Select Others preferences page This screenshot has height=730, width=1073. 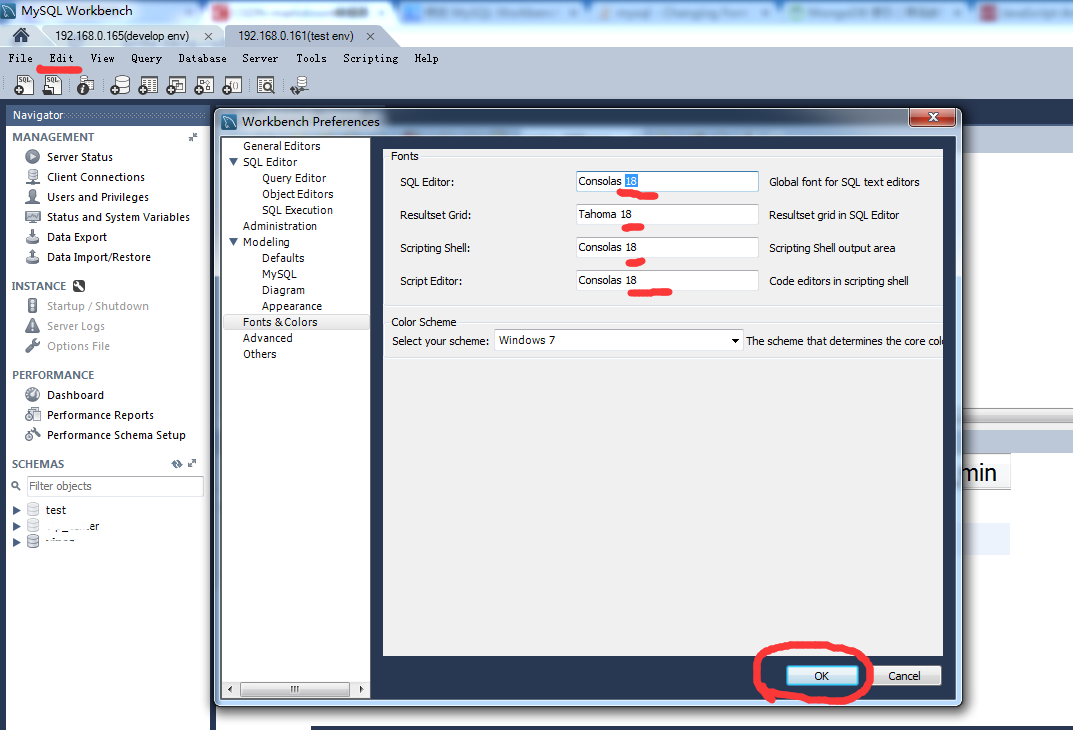[259, 354]
